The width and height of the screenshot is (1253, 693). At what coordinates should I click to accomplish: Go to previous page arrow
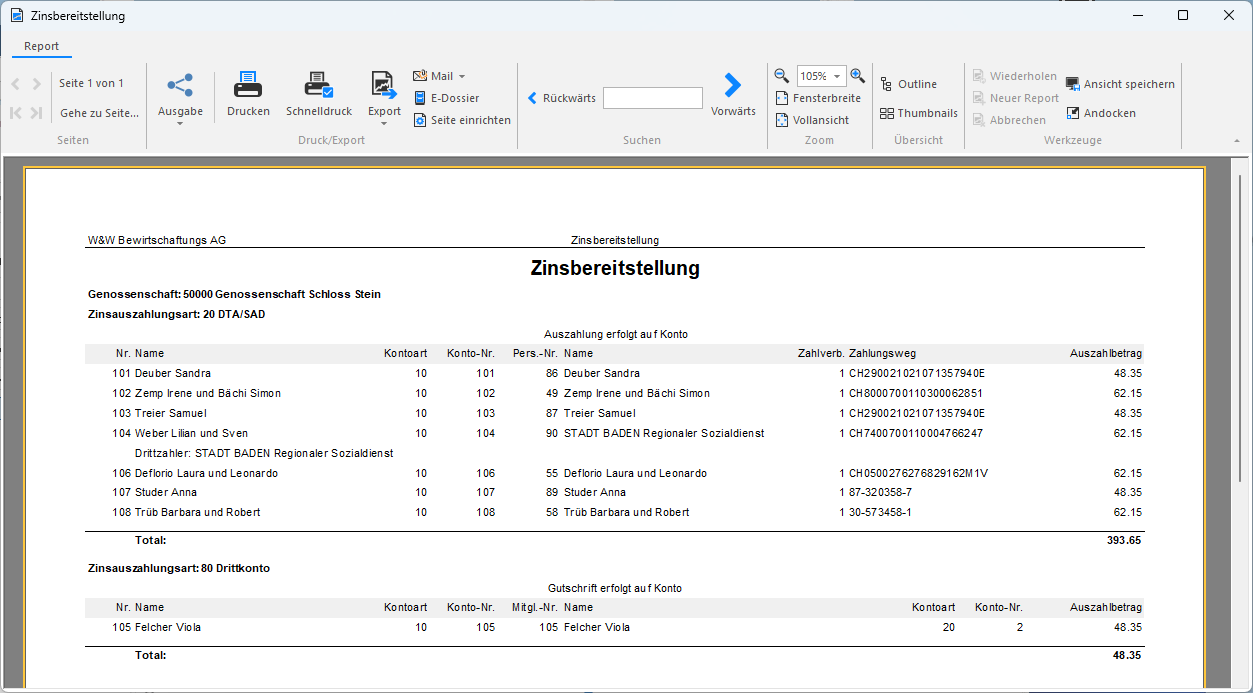(x=16, y=84)
